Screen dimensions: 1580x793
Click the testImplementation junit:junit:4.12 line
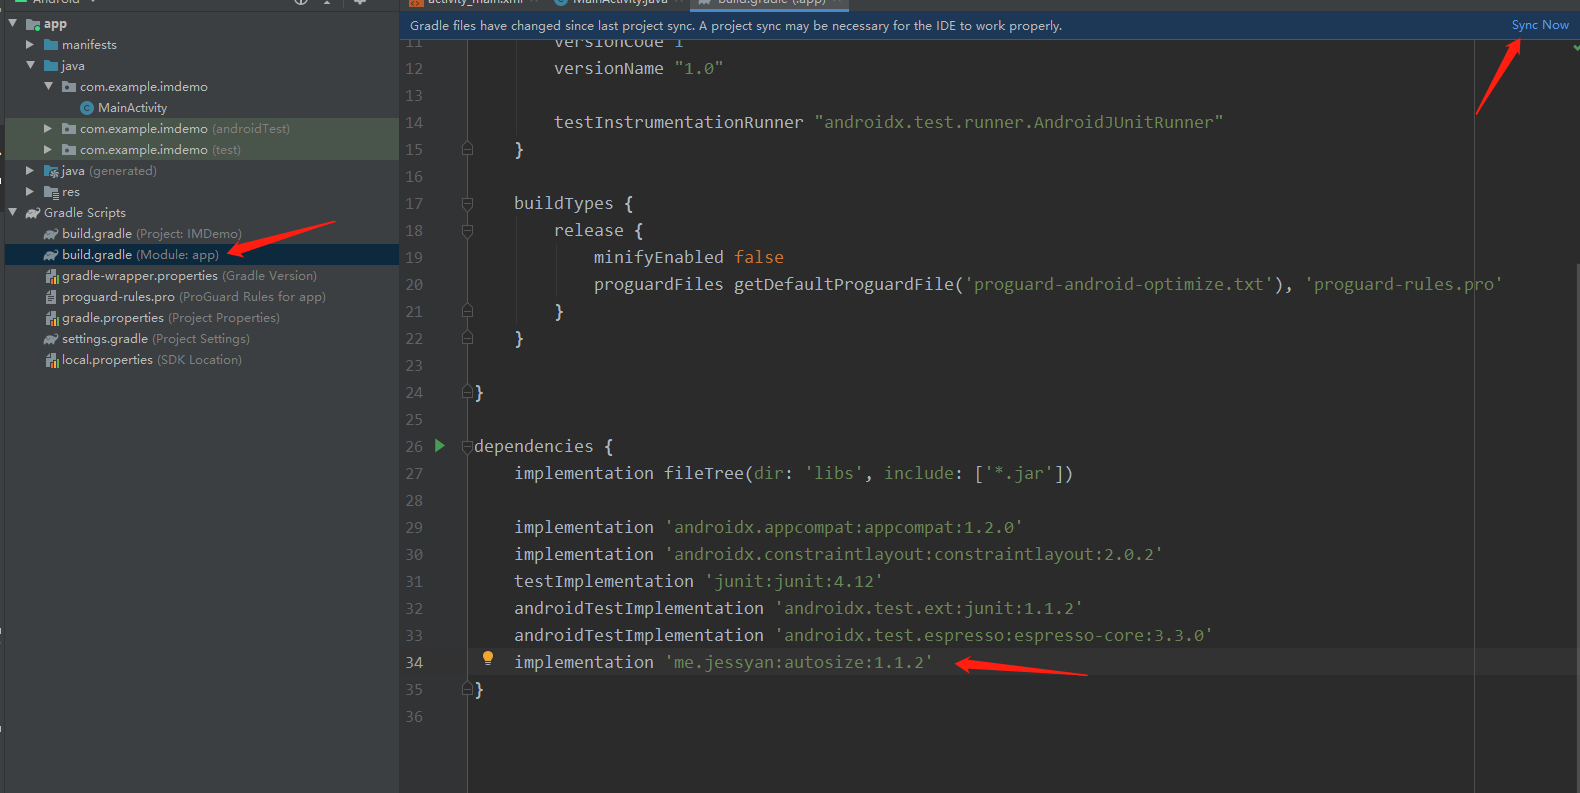click(698, 581)
